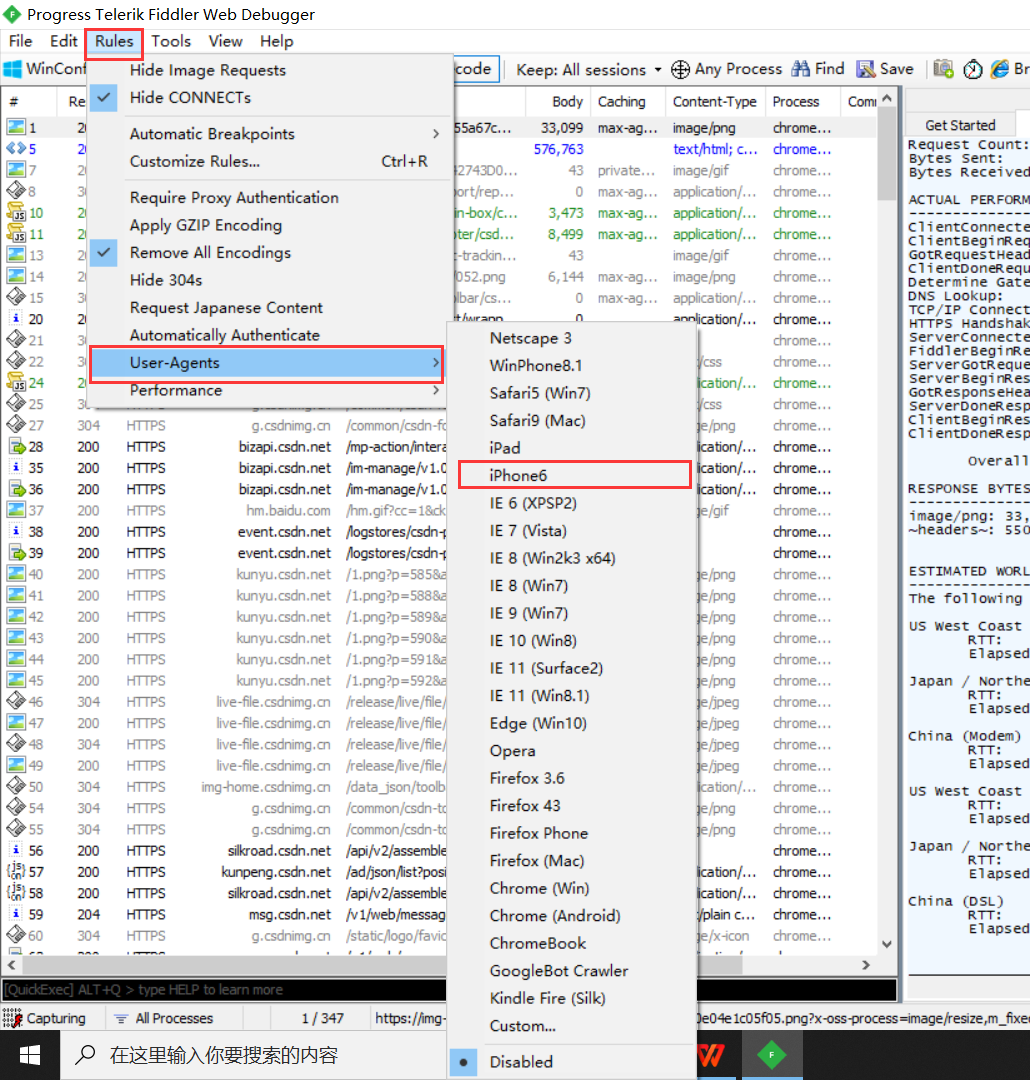
Task: Click the Fiddler icon in the taskbar
Action: click(772, 1055)
